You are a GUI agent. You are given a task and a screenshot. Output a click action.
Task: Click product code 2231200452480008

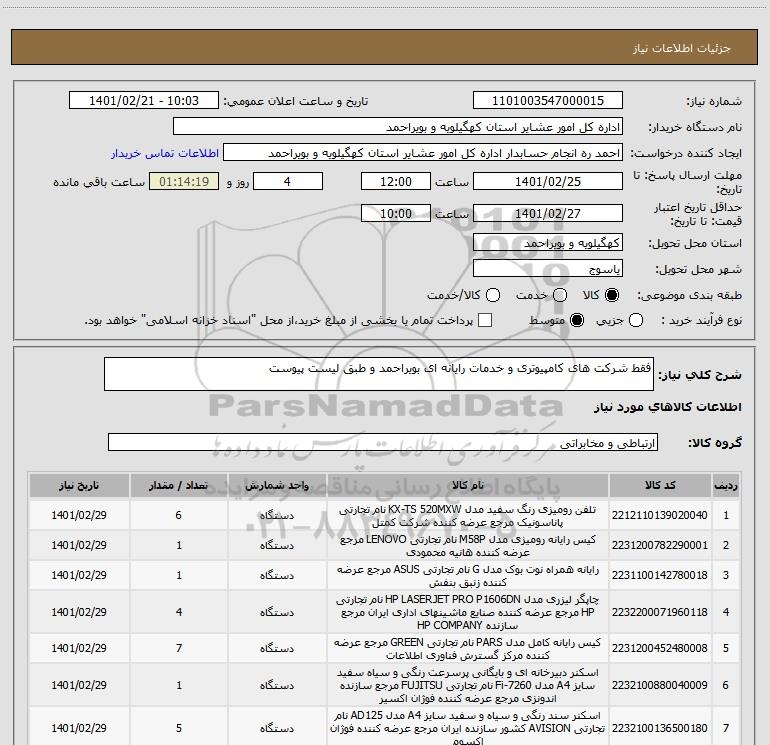tap(660, 648)
